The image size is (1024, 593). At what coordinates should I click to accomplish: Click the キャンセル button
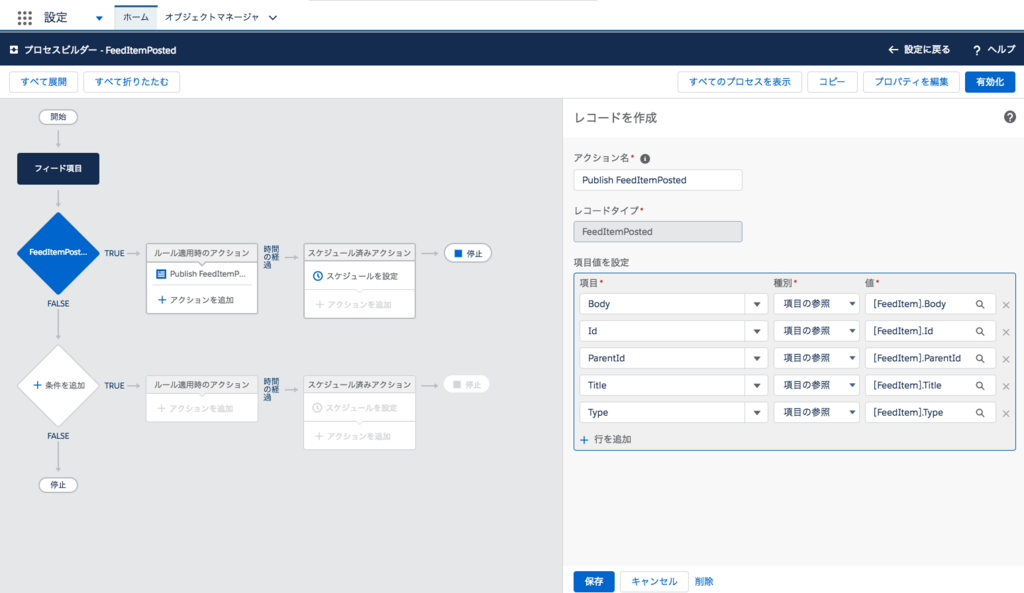pyautogui.click(x=654, y=581)
